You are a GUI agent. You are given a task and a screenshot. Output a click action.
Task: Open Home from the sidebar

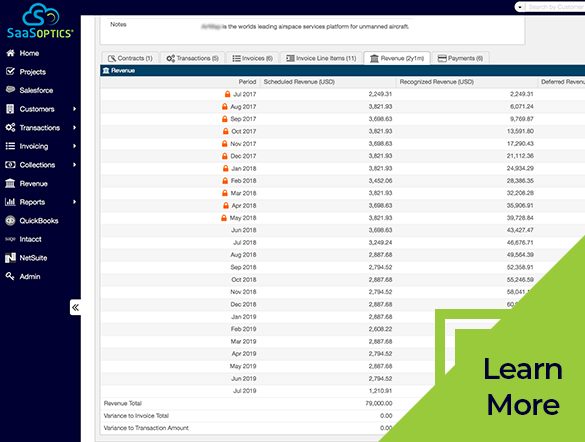(29, 53)
